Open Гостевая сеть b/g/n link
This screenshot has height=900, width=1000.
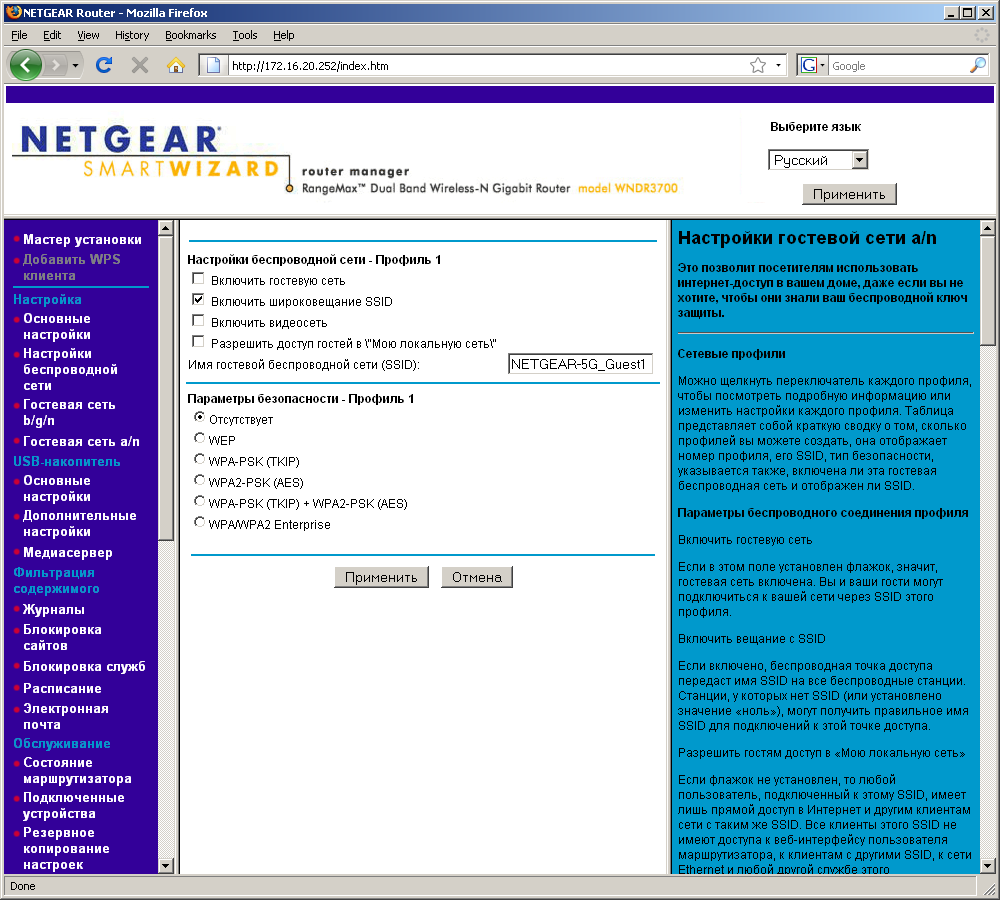click(69, 412)
